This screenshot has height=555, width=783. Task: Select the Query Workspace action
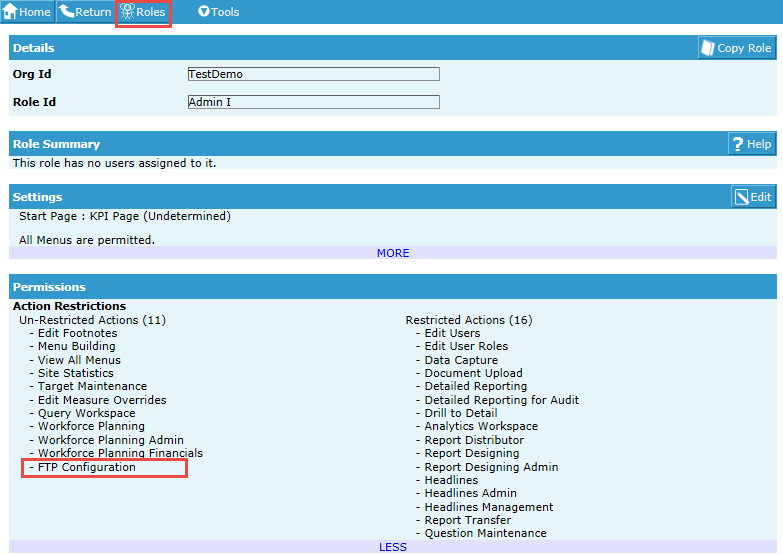[86, 413]
